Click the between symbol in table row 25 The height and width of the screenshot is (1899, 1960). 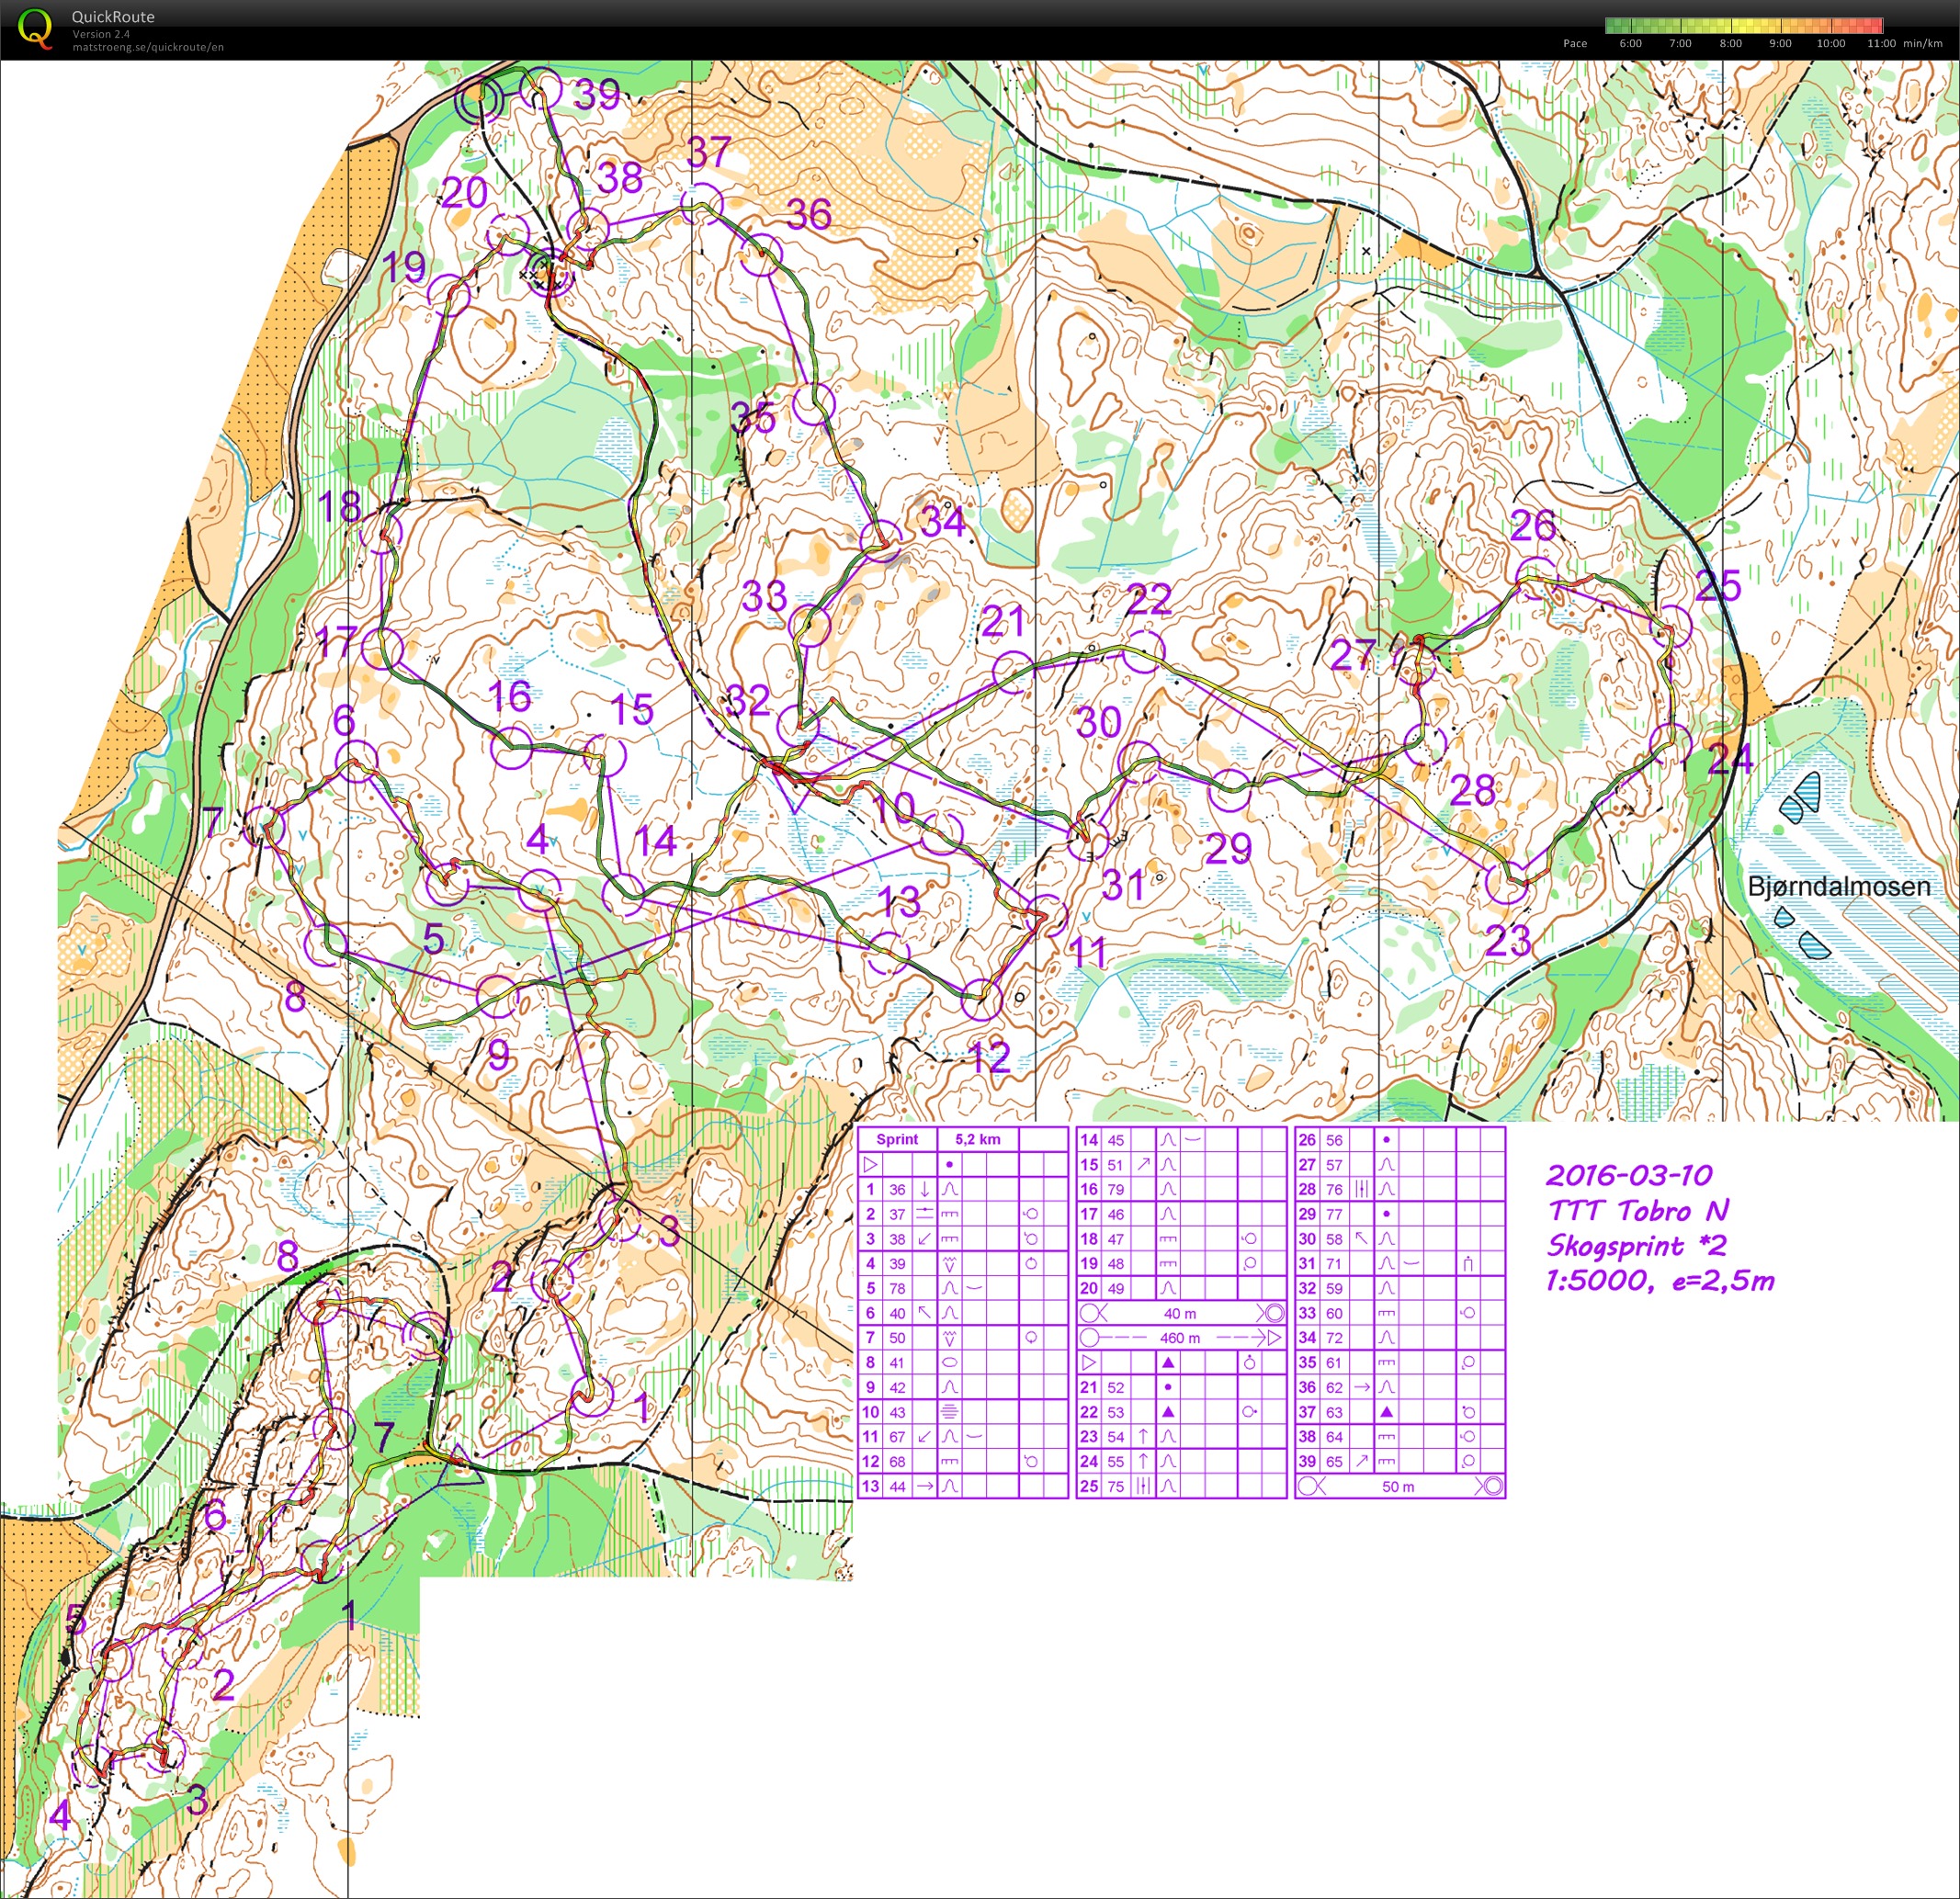(1142, 1486)
